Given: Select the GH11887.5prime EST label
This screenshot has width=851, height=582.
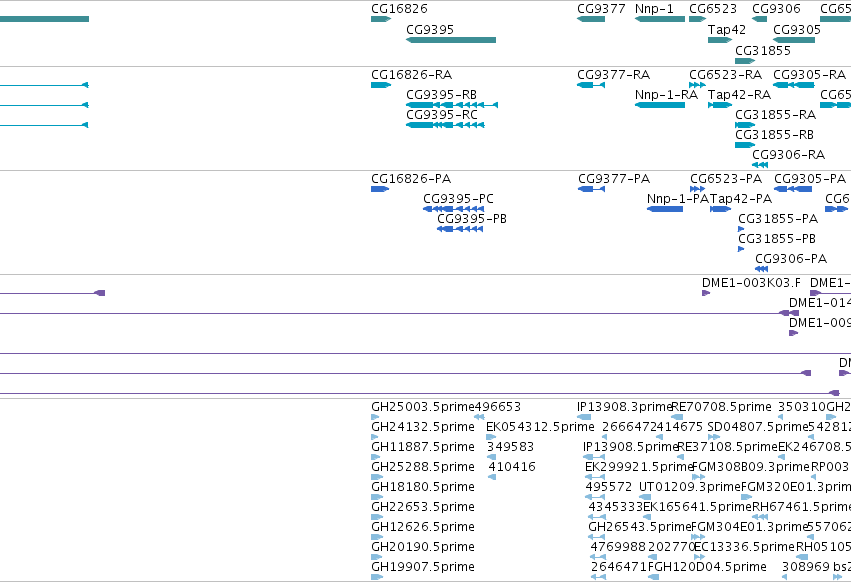Looking at the screenshot, I should point(423,447).
